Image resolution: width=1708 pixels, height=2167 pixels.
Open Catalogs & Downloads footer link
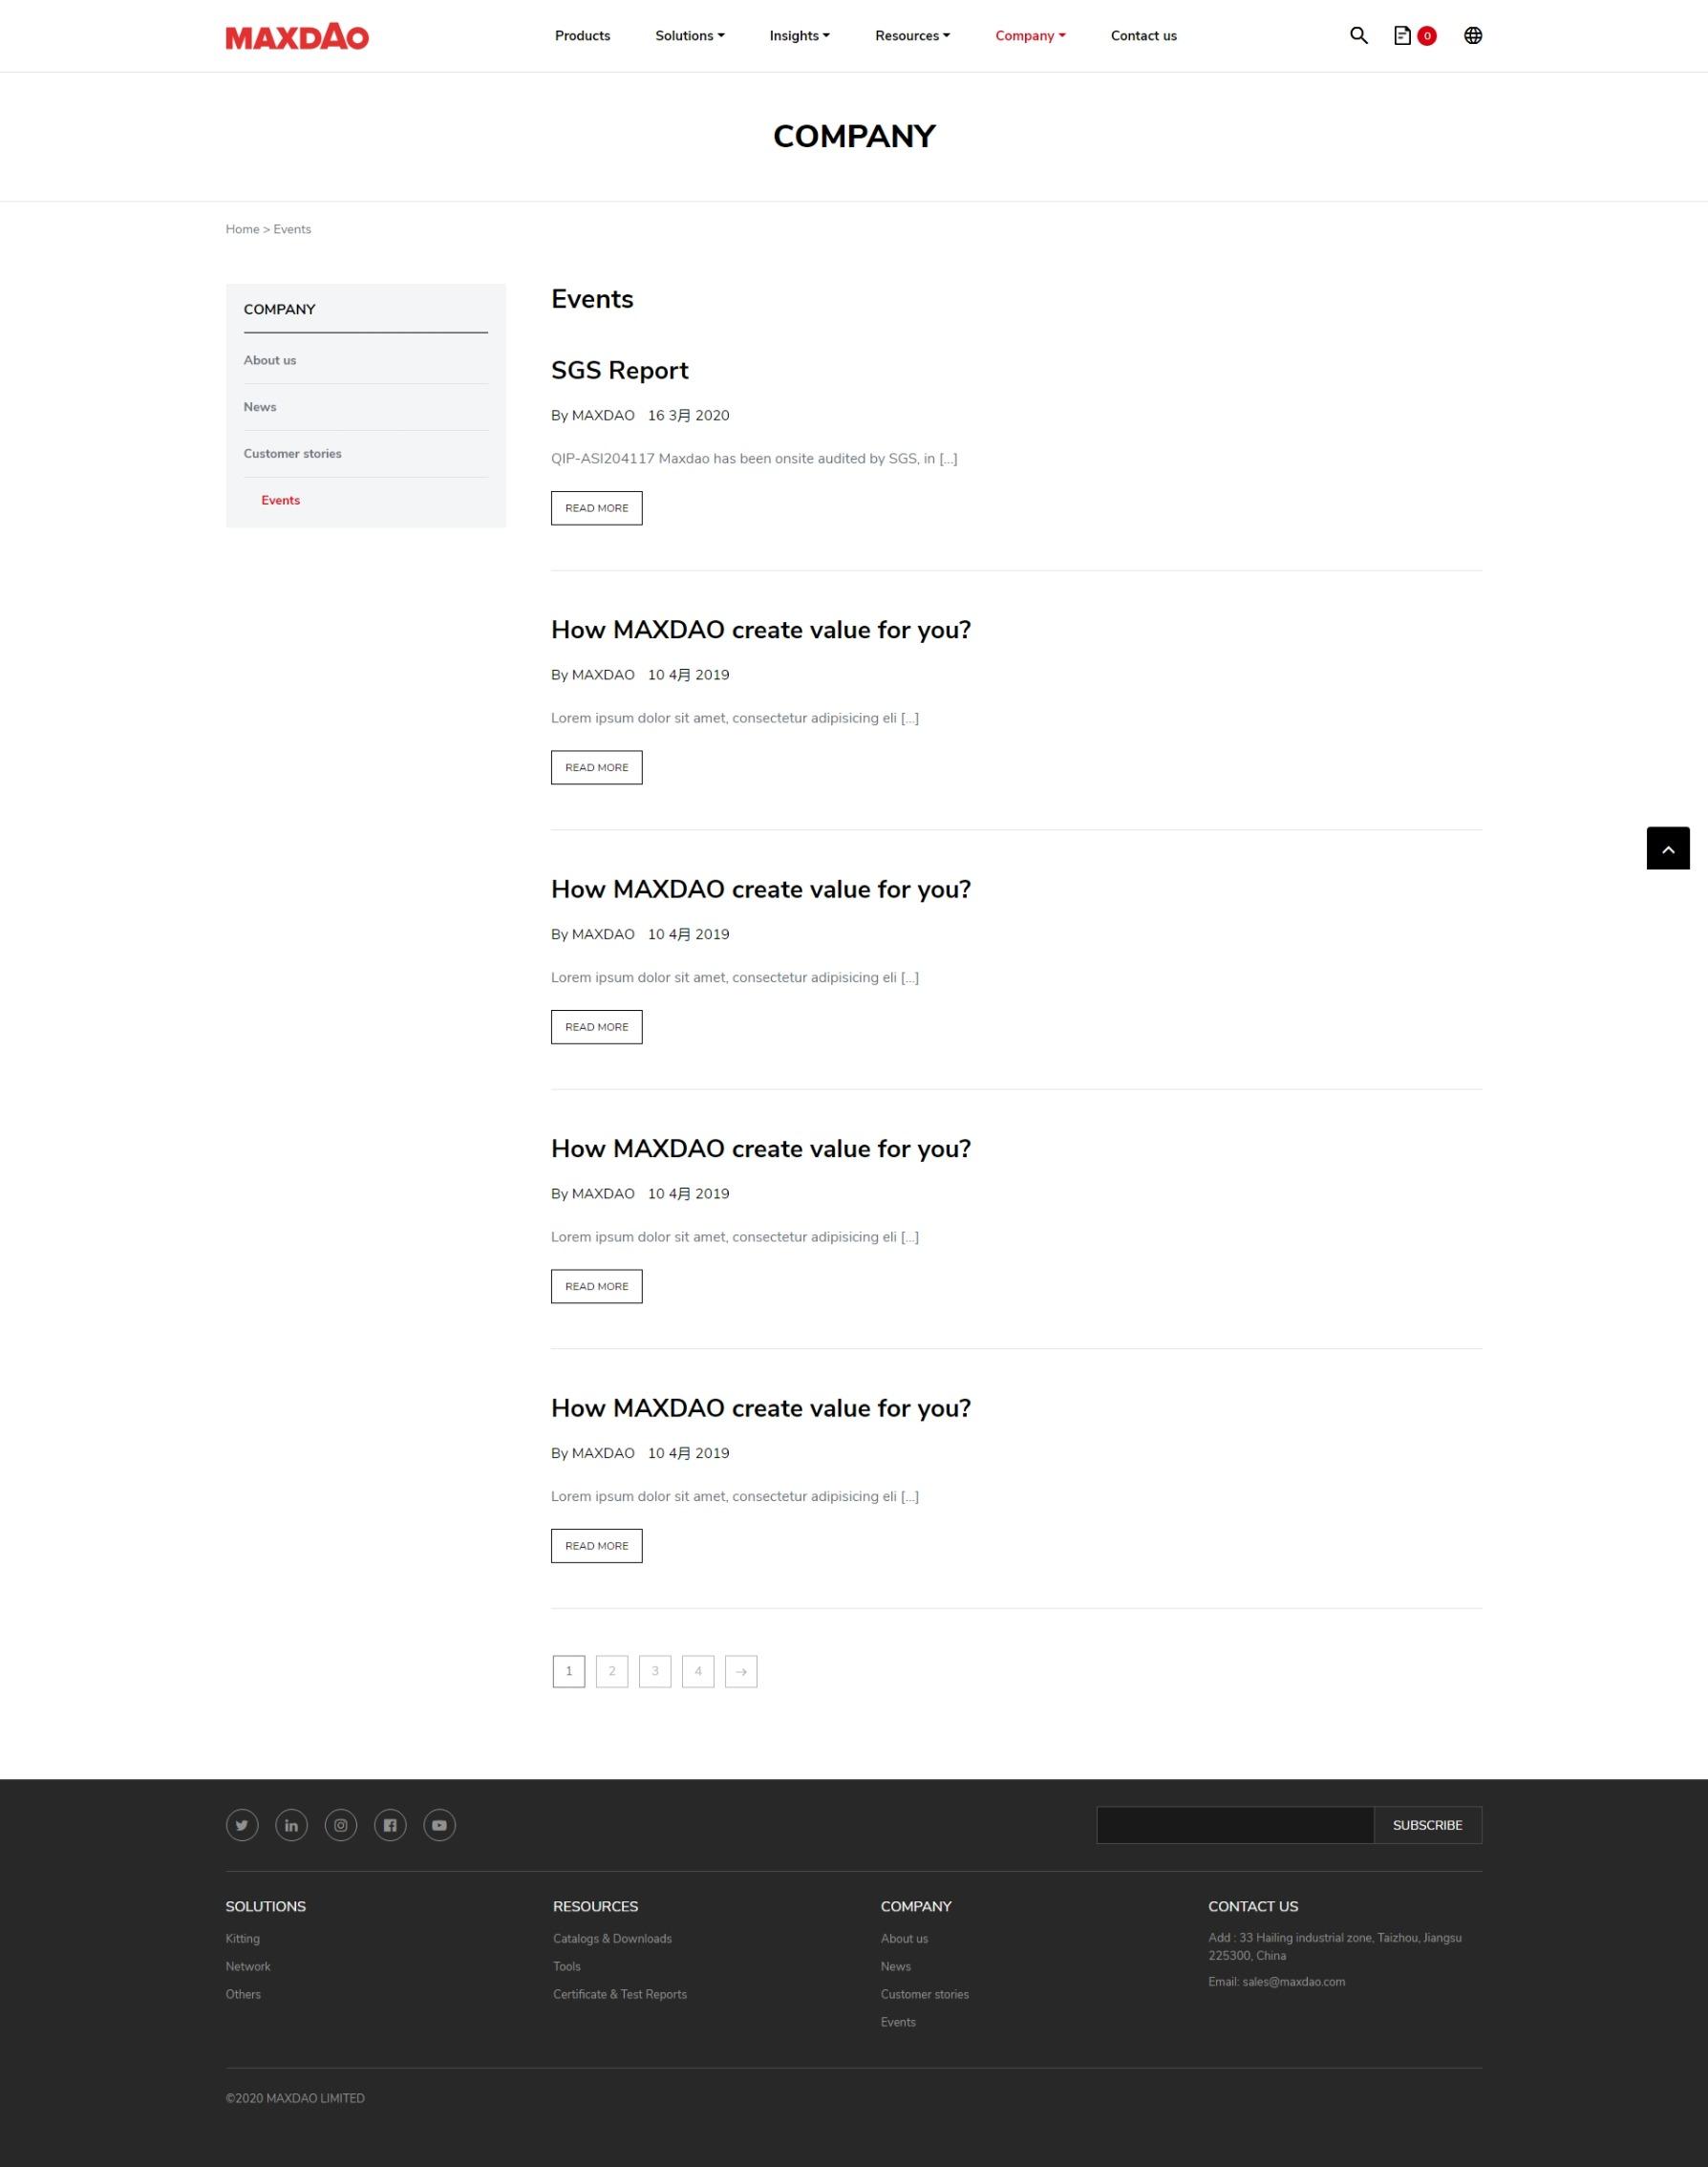coord(612,1938)
